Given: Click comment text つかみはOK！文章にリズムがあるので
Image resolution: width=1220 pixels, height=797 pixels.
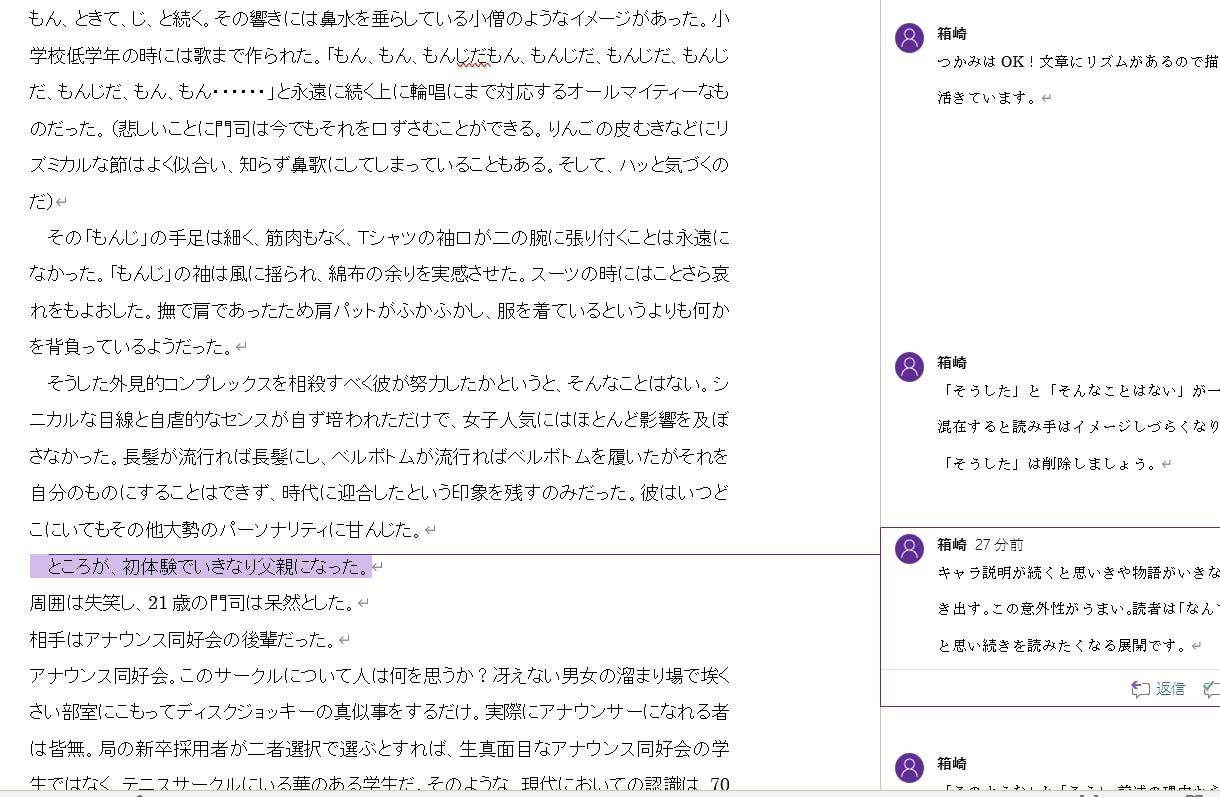Looking at the screenshot, I should pos(1078,61).
